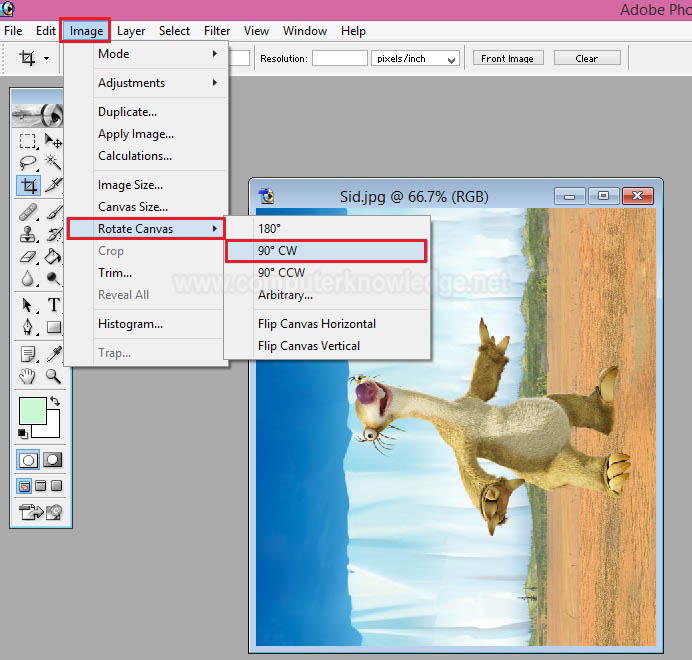
Task: Click the Resolution input field
Action: (340, 58)
